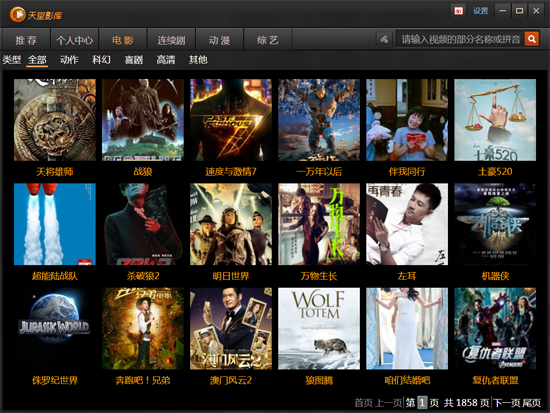The image size is (550, 413).
Task: Minimize the 天堂影库 window
Action: coord(503,11)
